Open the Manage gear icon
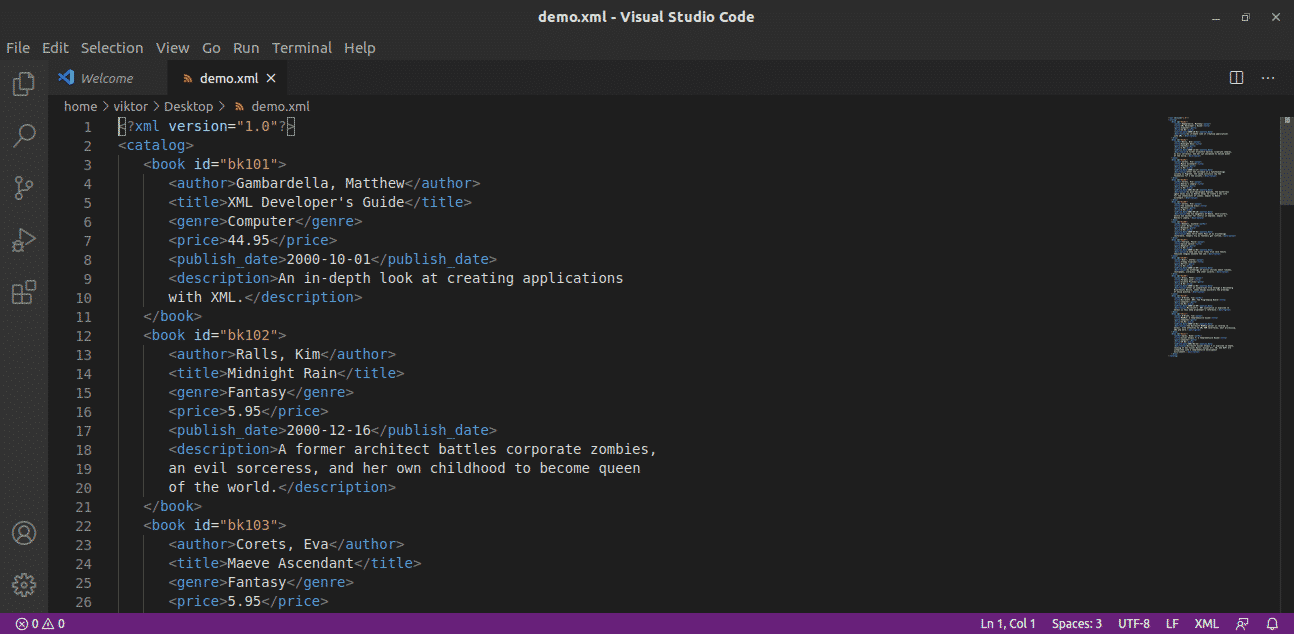The width and height of the screenshot is (1294, 634). [x=24, y=584]
